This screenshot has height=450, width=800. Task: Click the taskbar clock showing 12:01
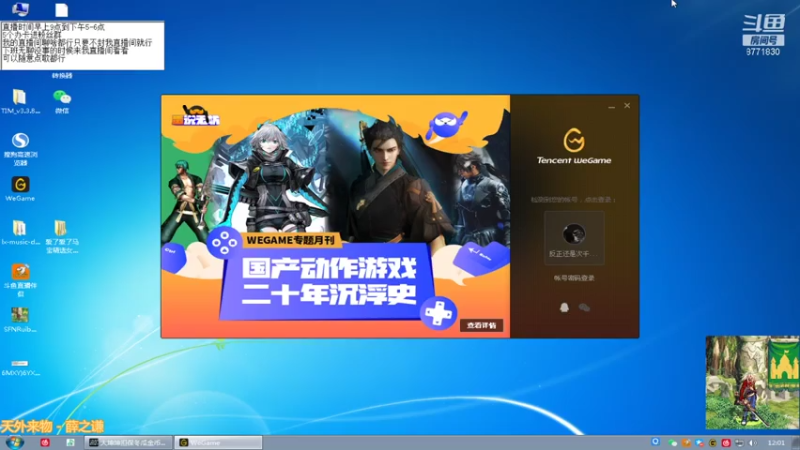[776, 443]
